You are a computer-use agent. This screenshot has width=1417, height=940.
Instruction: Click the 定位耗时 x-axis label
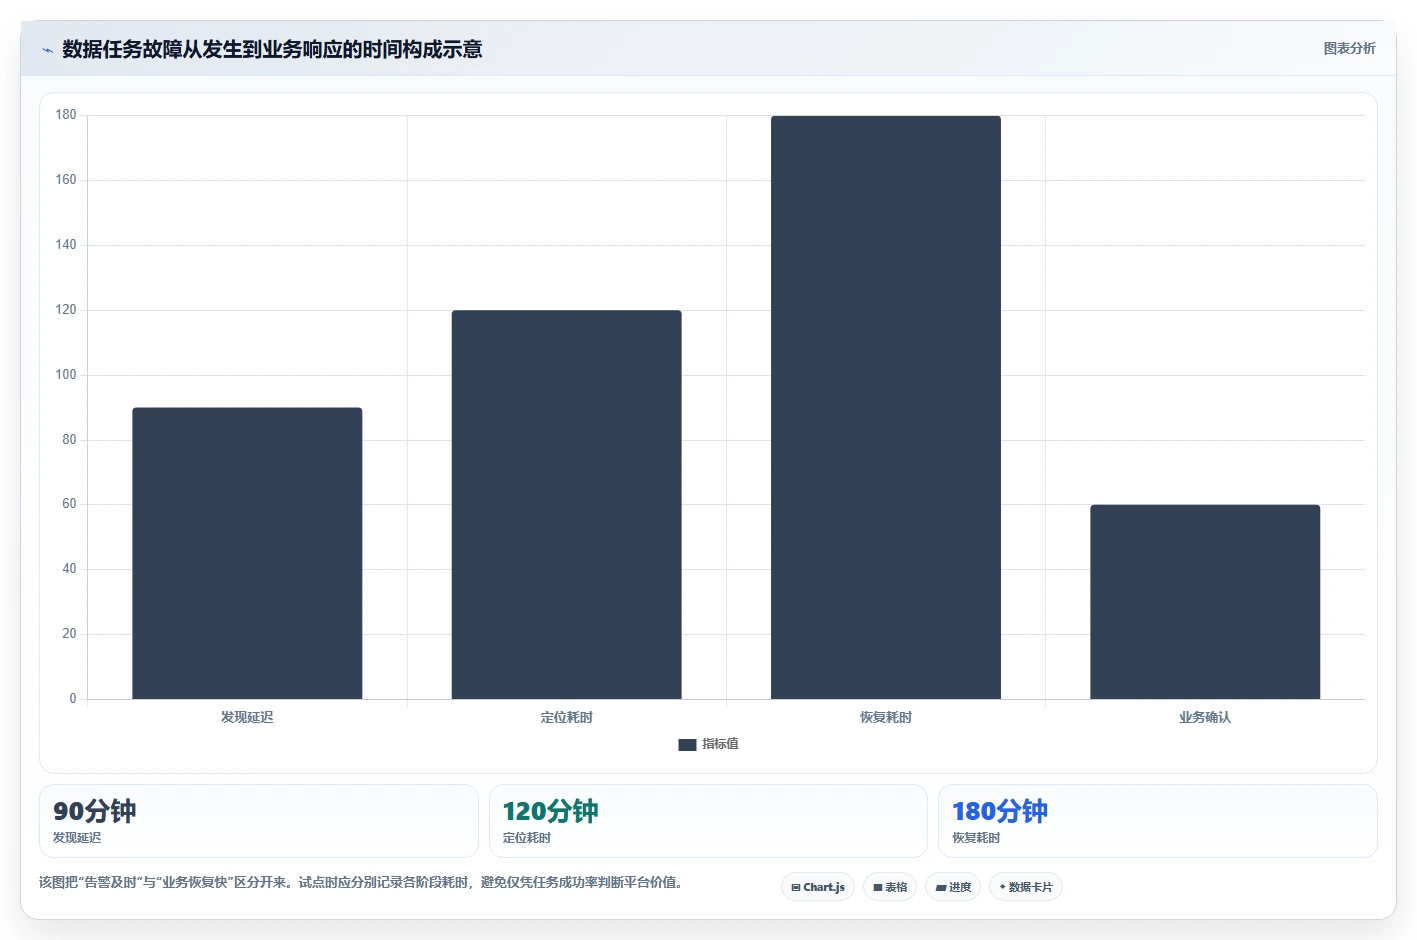(x=566, y=717)
